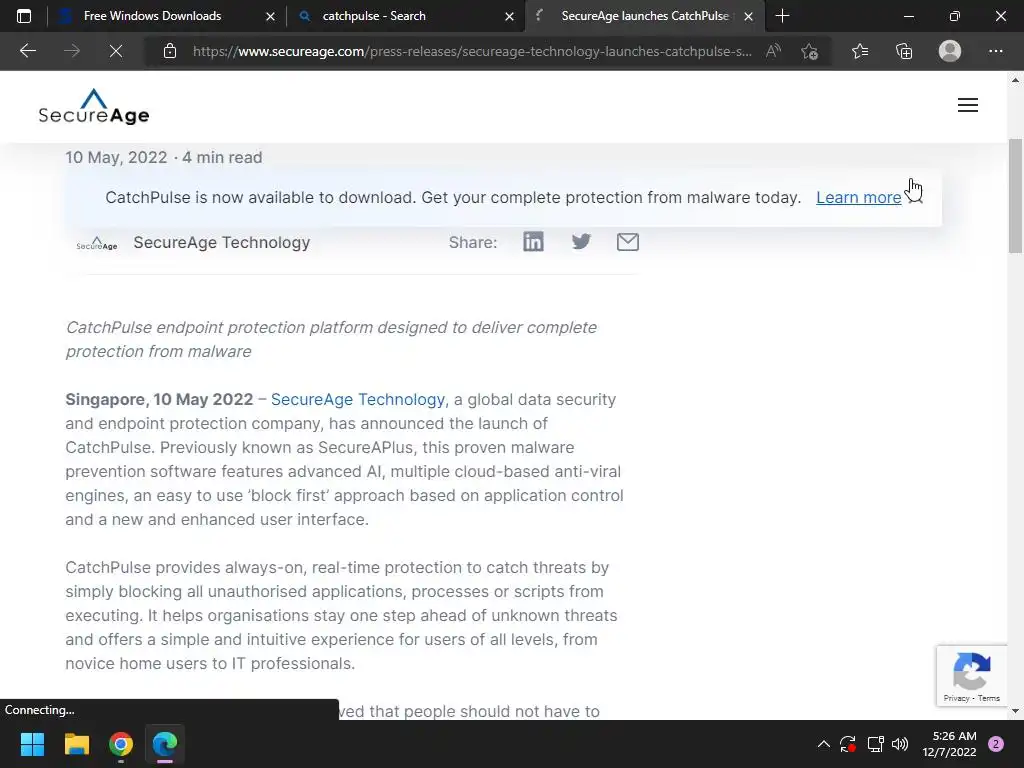View site information lock icon
This screenshot has width=1024, height=768.
(x=170, y=51)
